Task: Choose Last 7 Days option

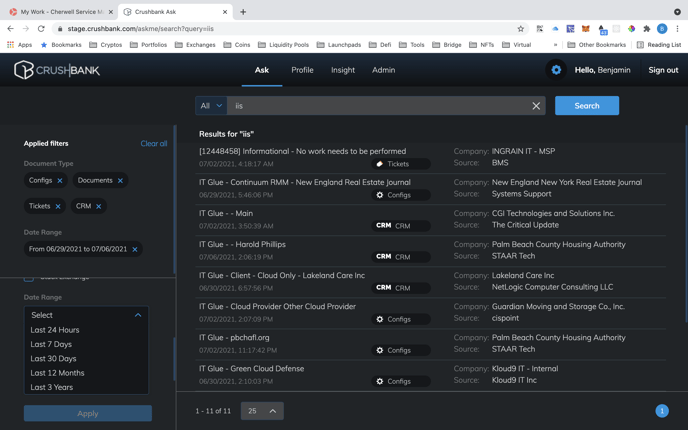Action: click(x=51, y=344)
